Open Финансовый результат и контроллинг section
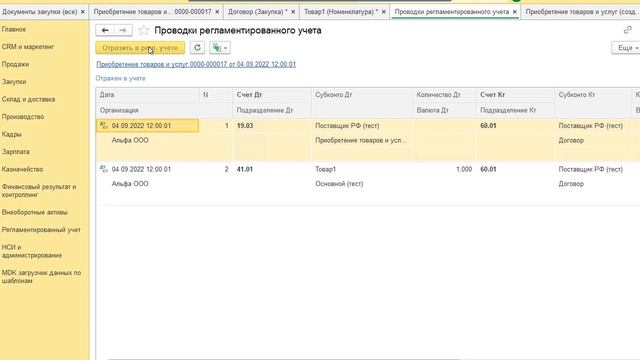 [x=39, y=191]
